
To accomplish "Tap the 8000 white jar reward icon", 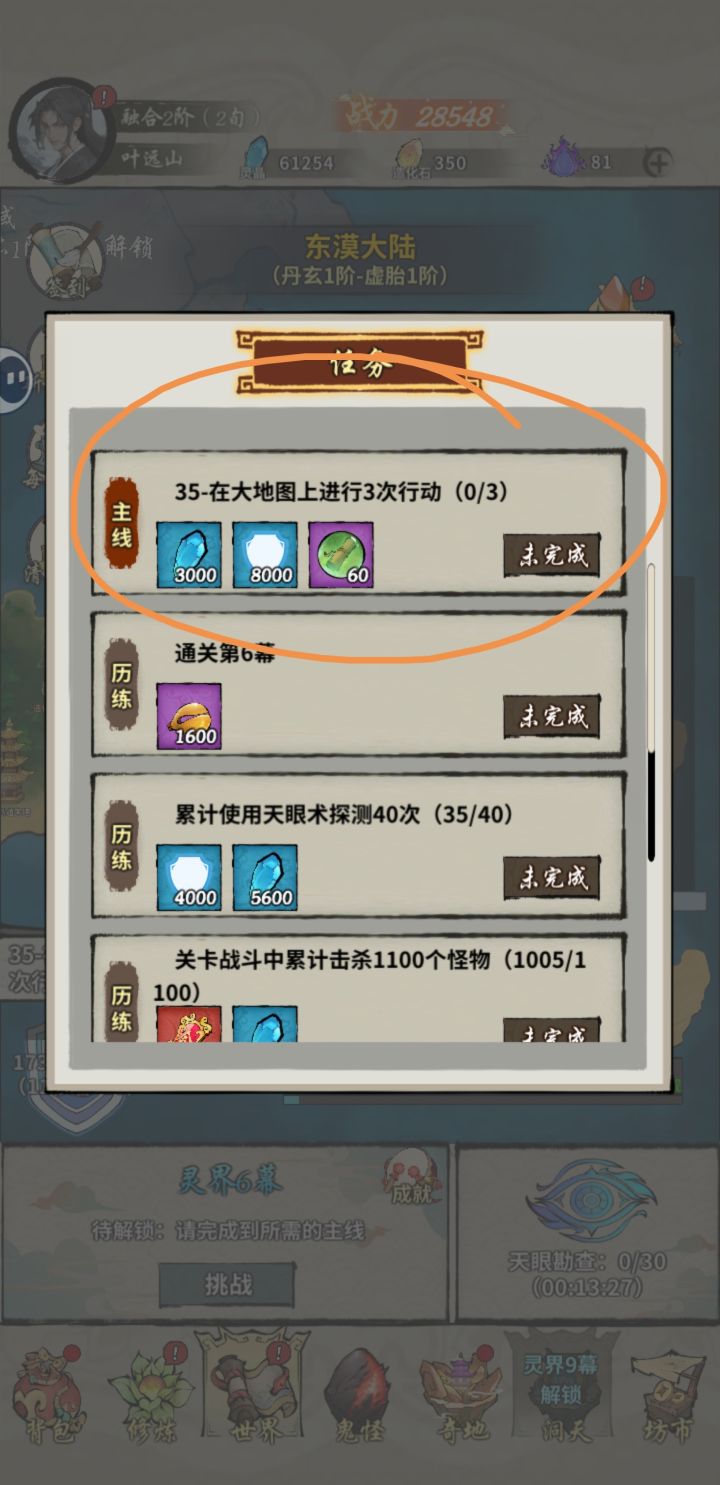I will pyautogui.click(x=265, y=555).
